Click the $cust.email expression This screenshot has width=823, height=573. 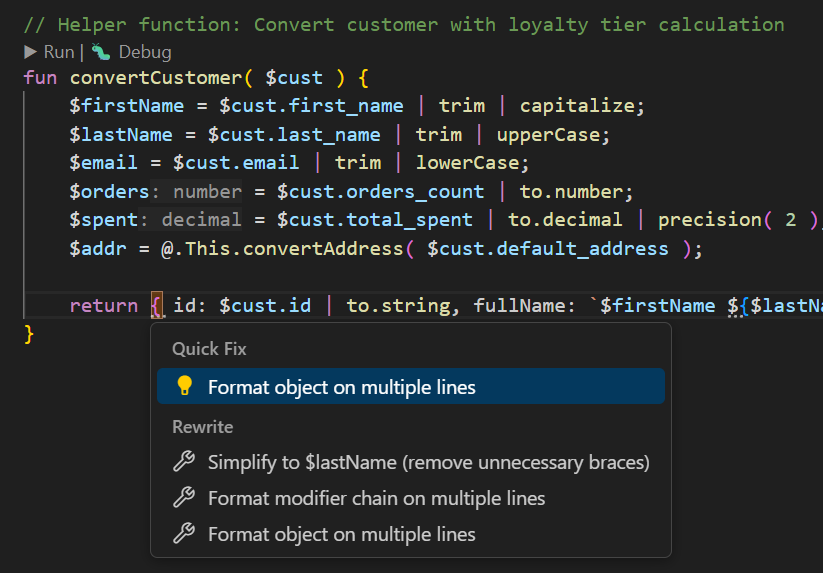pos(236,163)
